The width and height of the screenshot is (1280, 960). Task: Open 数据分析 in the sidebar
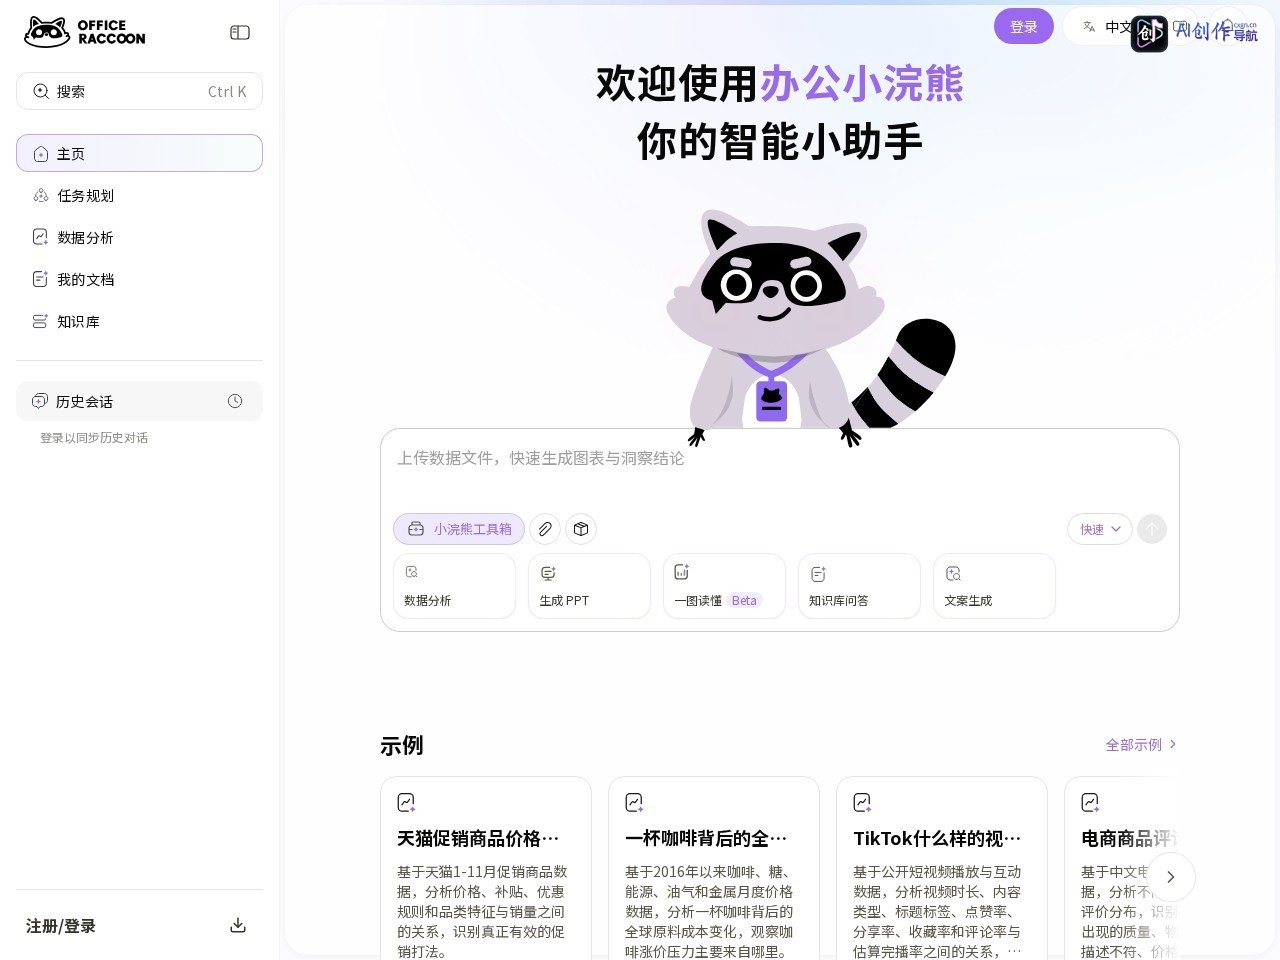(x=139, y=237)
